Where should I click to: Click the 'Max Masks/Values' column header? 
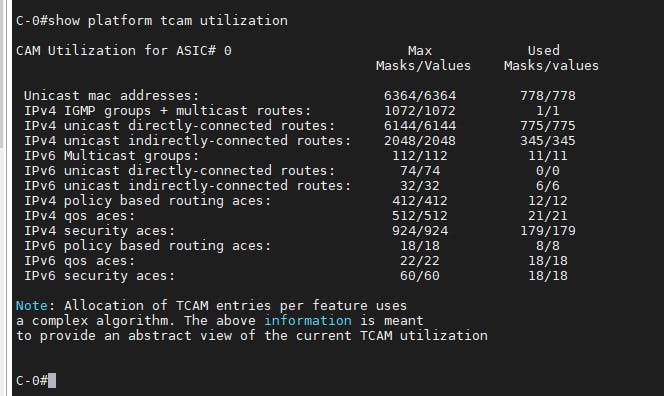coord(423,58)
